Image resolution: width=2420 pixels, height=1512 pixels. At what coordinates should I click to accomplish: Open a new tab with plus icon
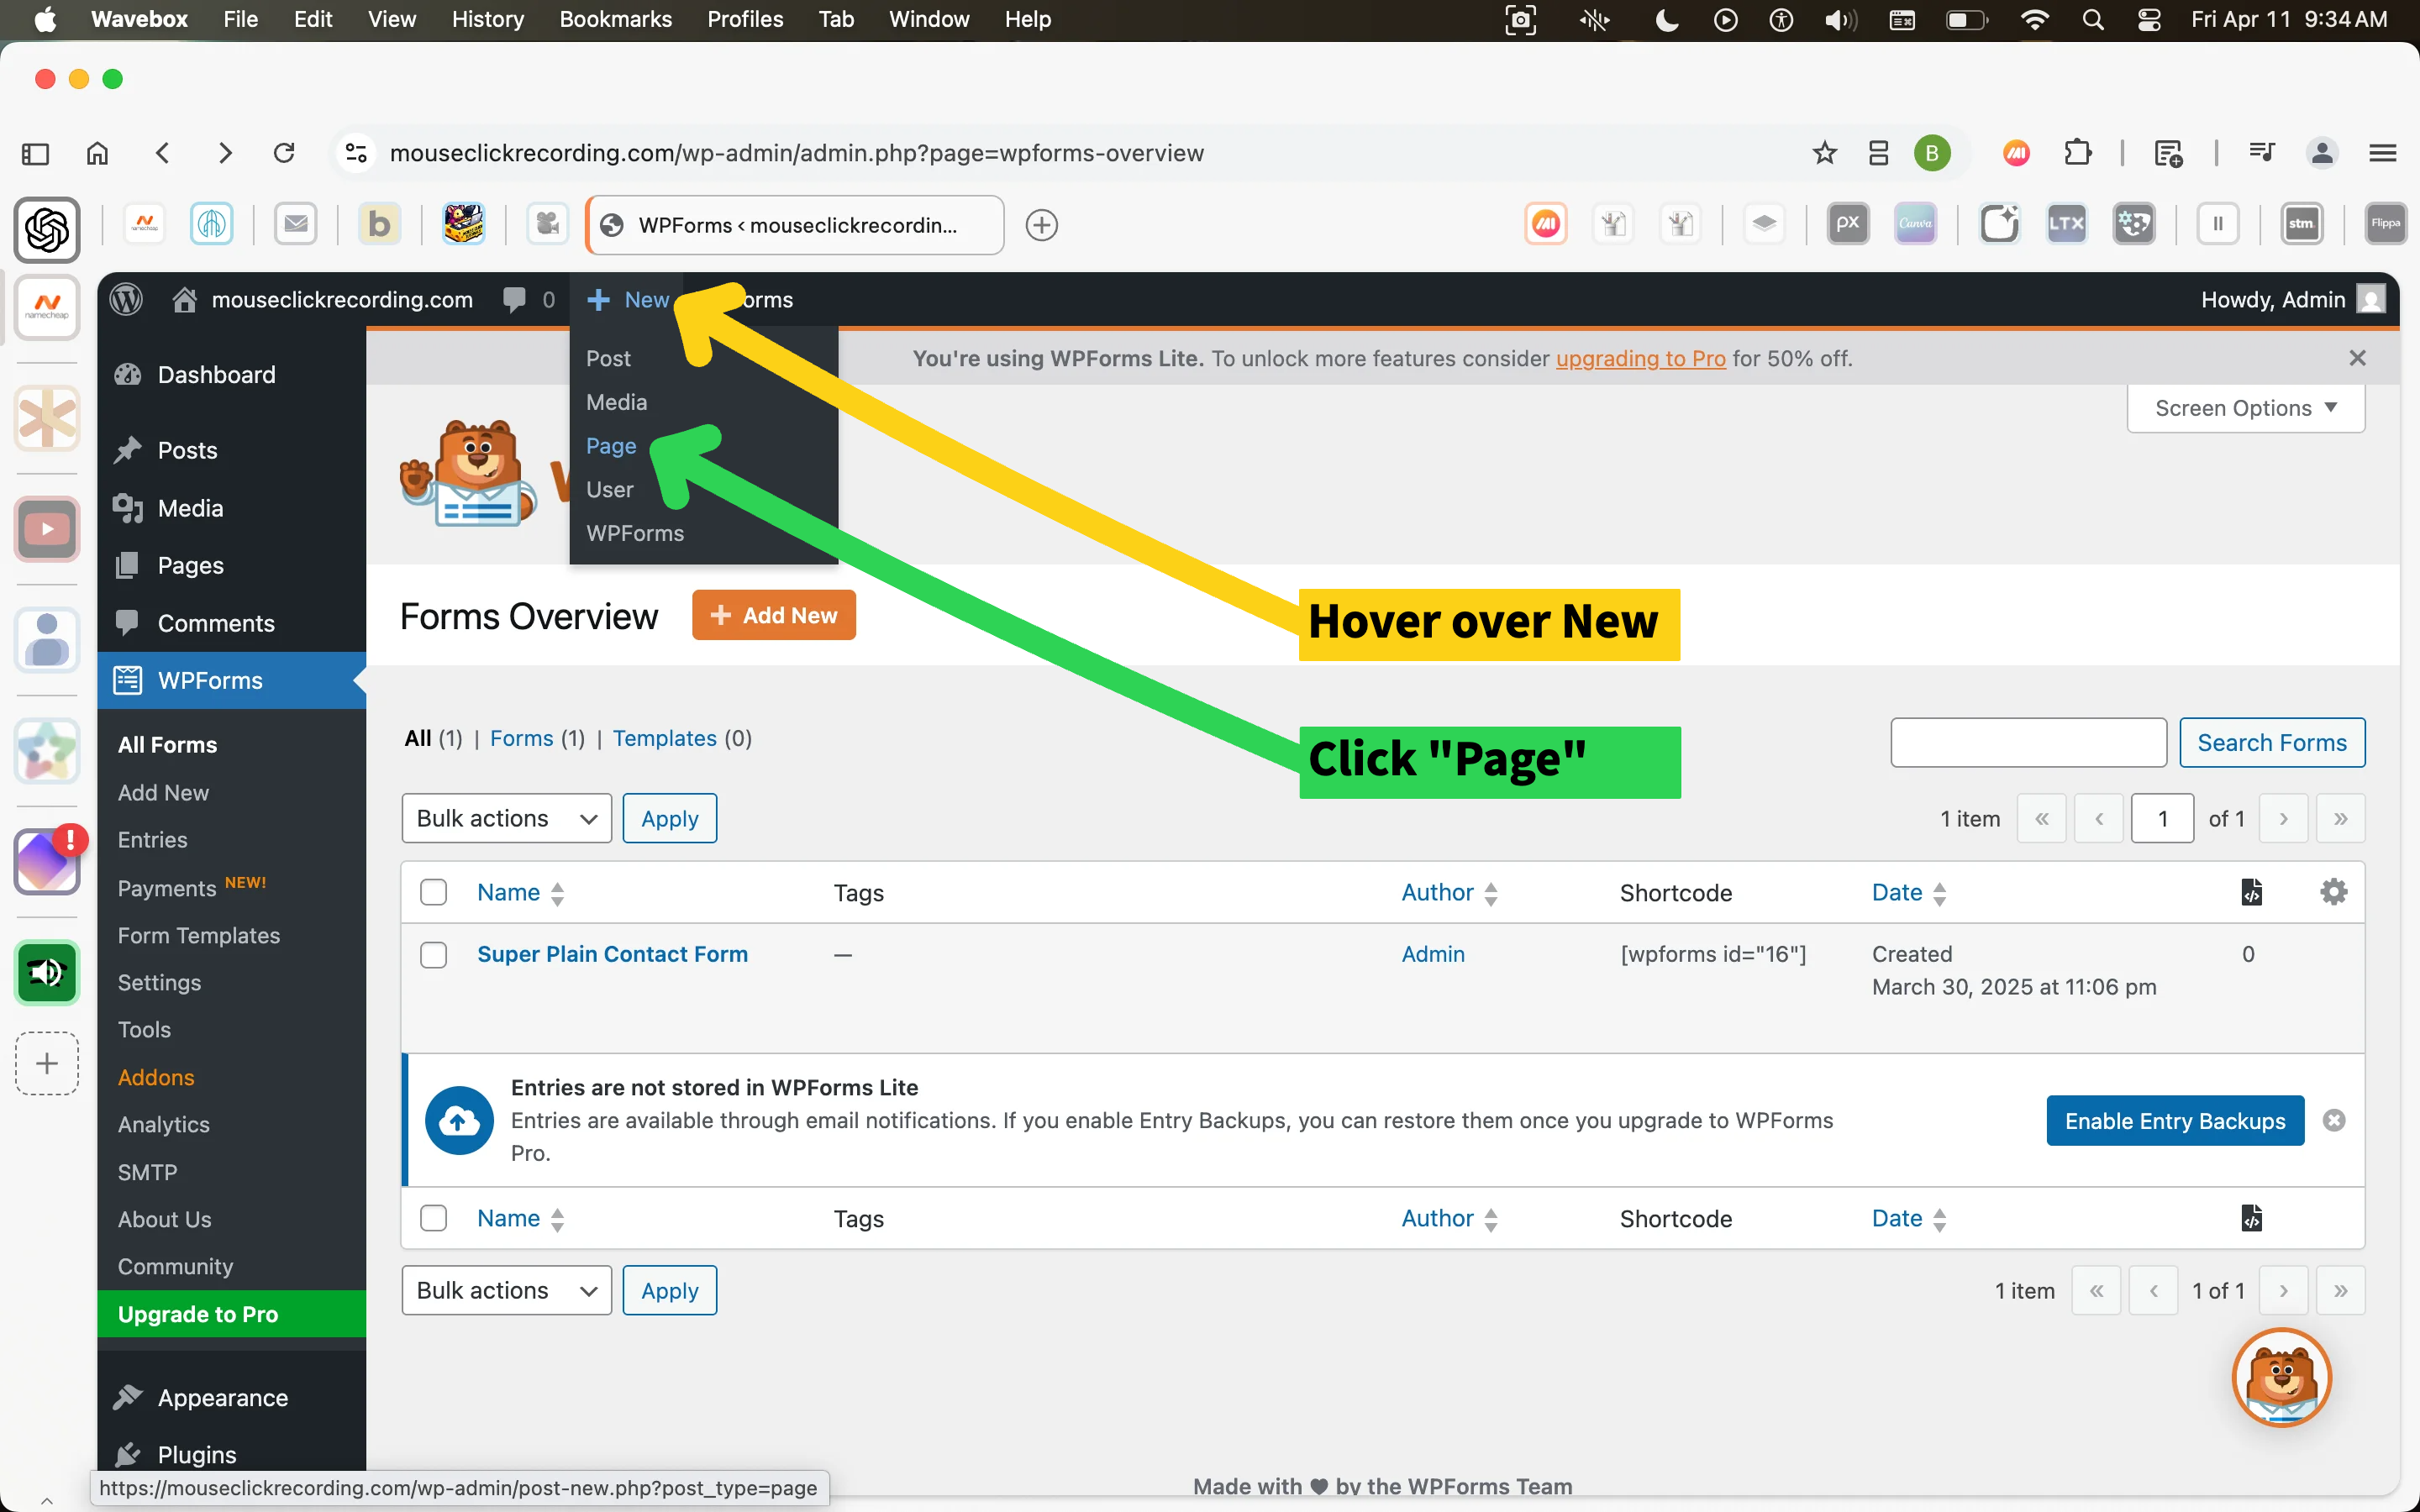coord(1041,225)
